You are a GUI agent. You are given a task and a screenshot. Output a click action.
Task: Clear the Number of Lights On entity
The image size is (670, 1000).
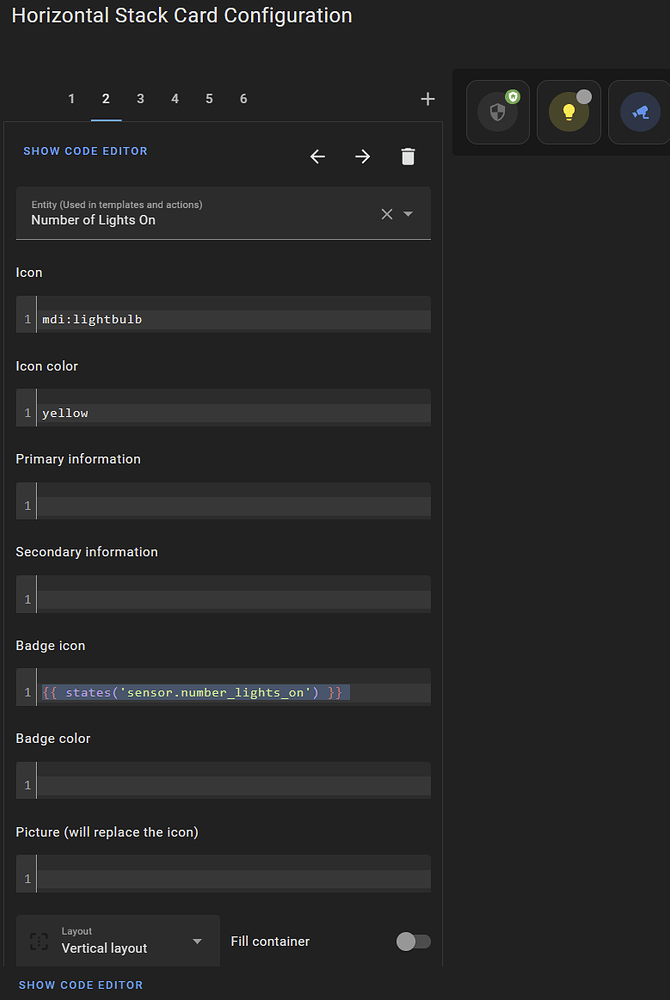(x=387, y=214)
